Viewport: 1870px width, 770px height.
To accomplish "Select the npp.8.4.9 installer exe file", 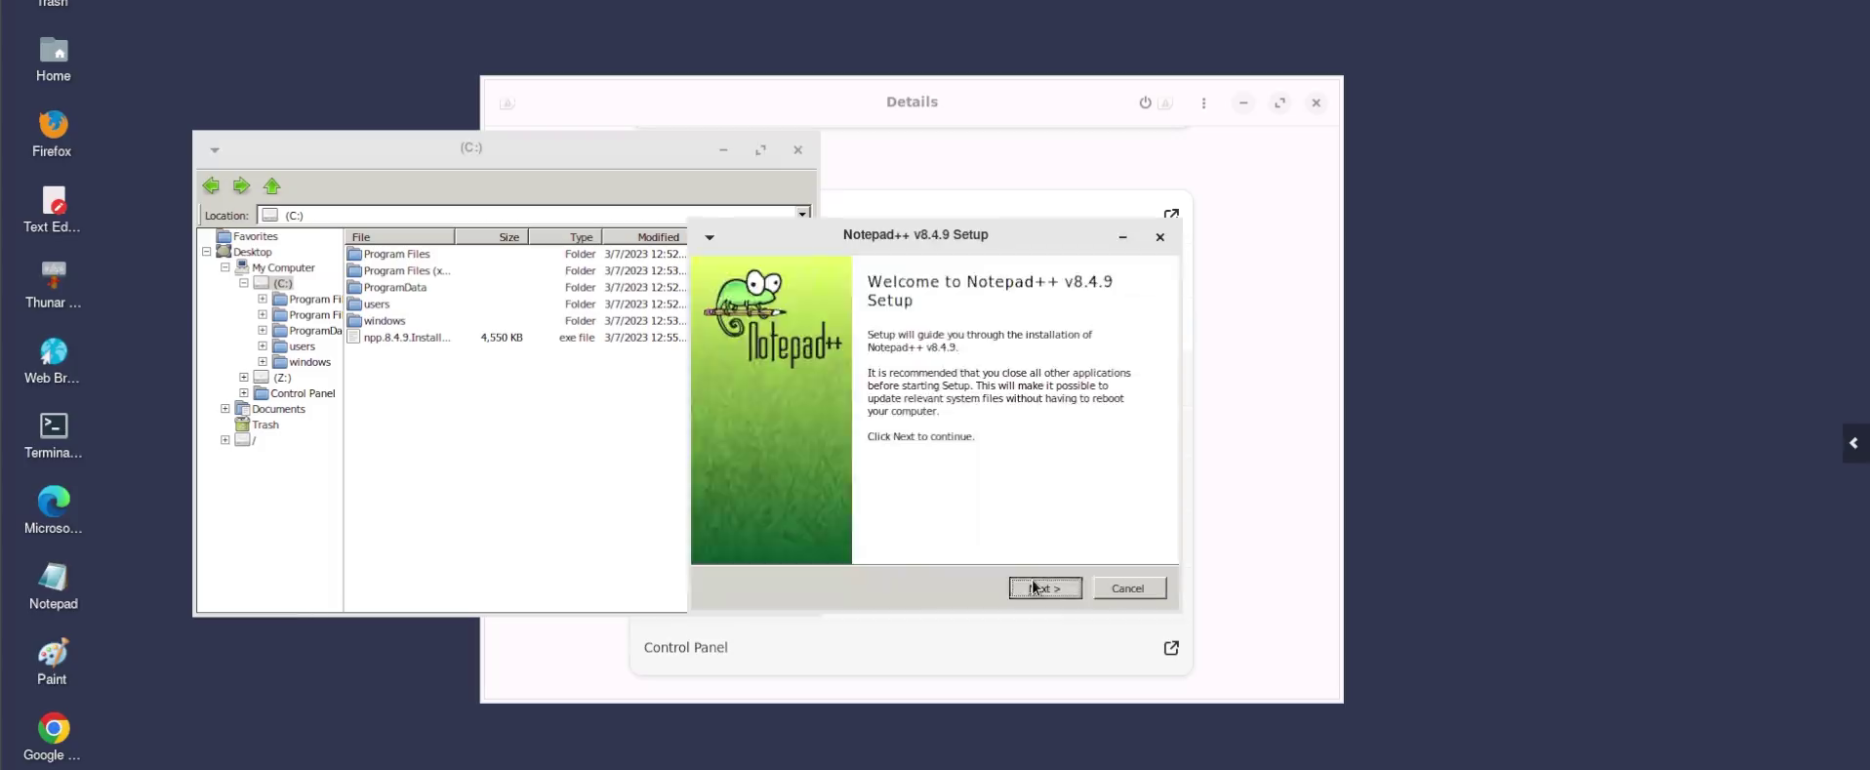I will 406,338.
